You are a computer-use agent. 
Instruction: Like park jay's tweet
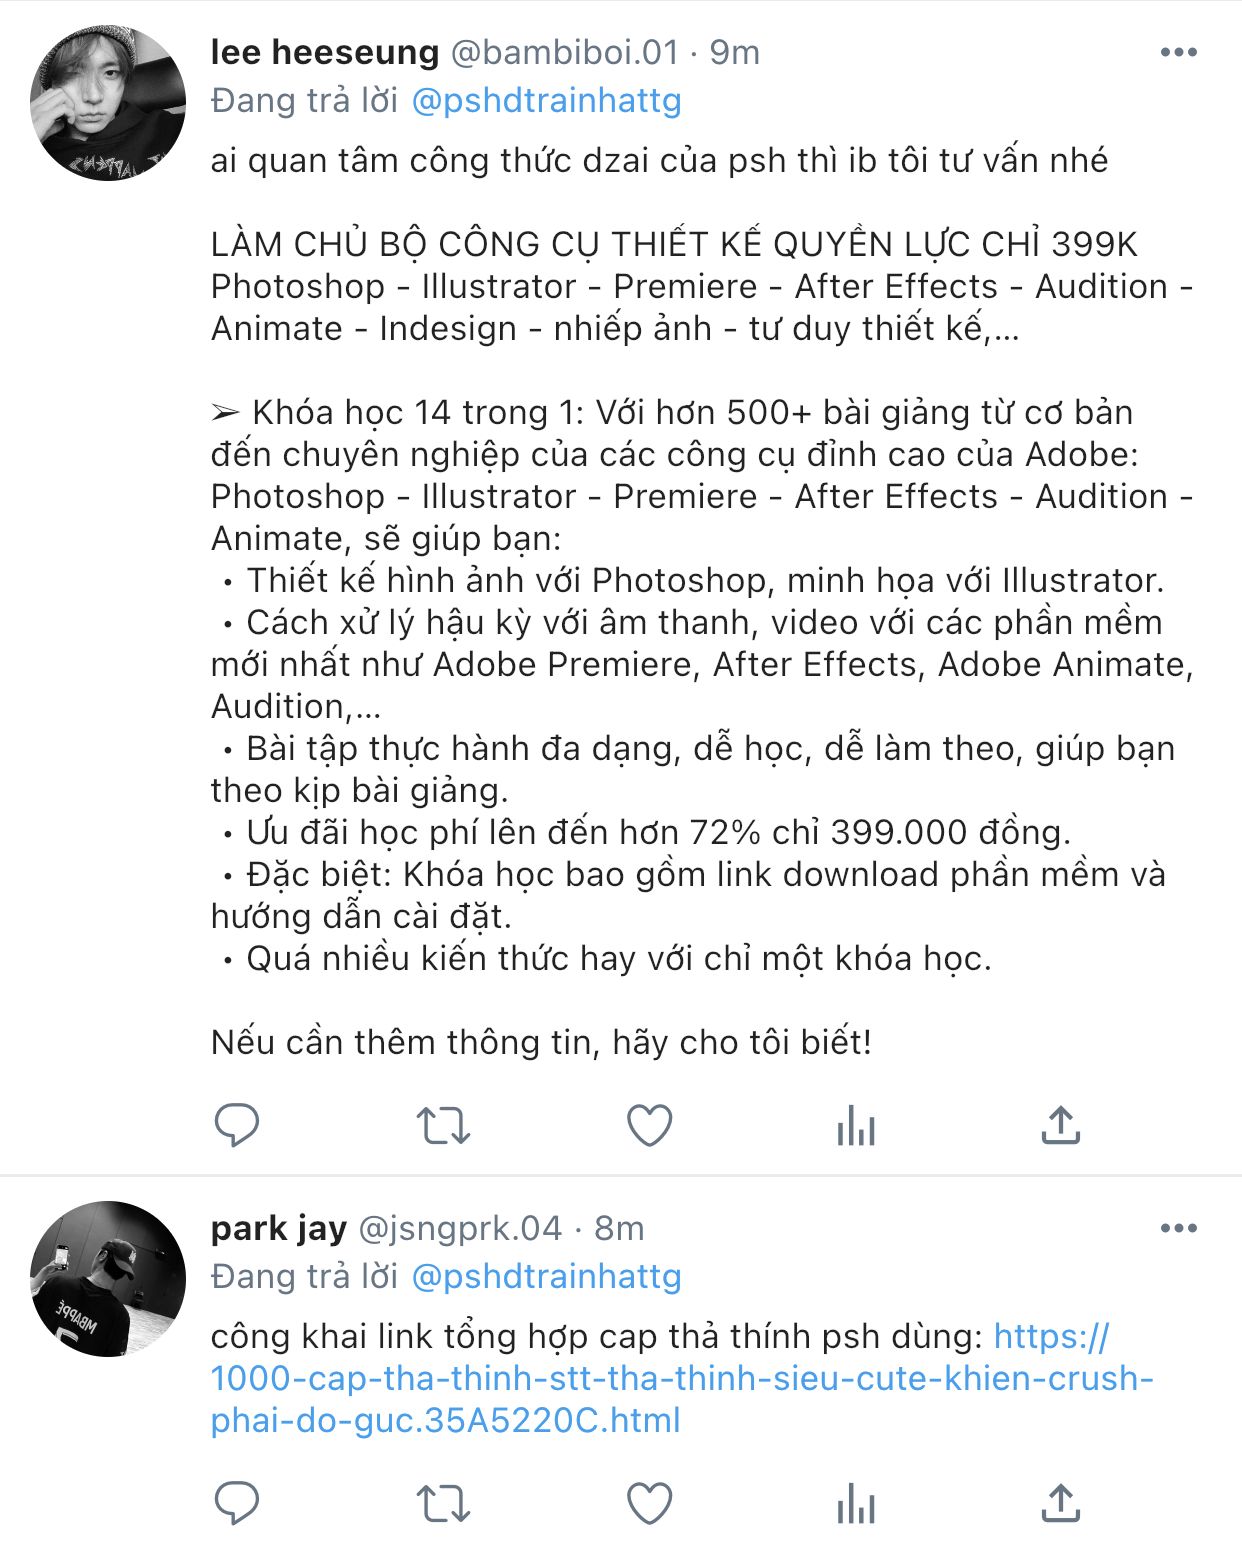pos(649,1502)
